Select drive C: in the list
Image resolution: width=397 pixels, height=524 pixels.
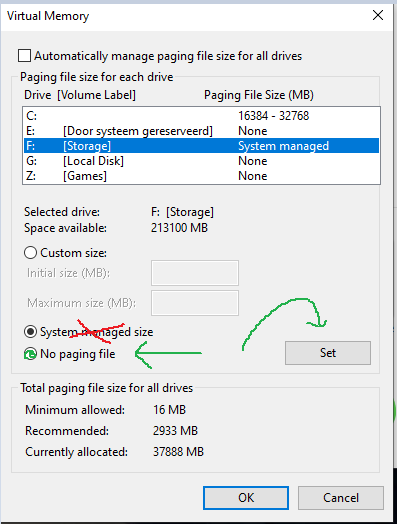[x=202, y=116]
